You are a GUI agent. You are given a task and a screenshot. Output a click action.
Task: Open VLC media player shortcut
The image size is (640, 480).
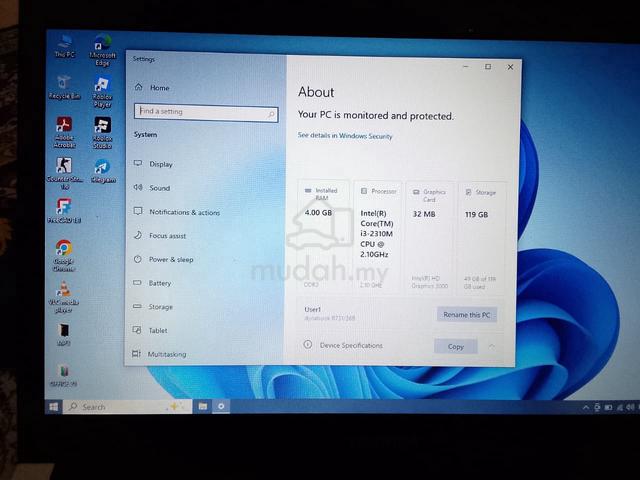click(64, 297)
